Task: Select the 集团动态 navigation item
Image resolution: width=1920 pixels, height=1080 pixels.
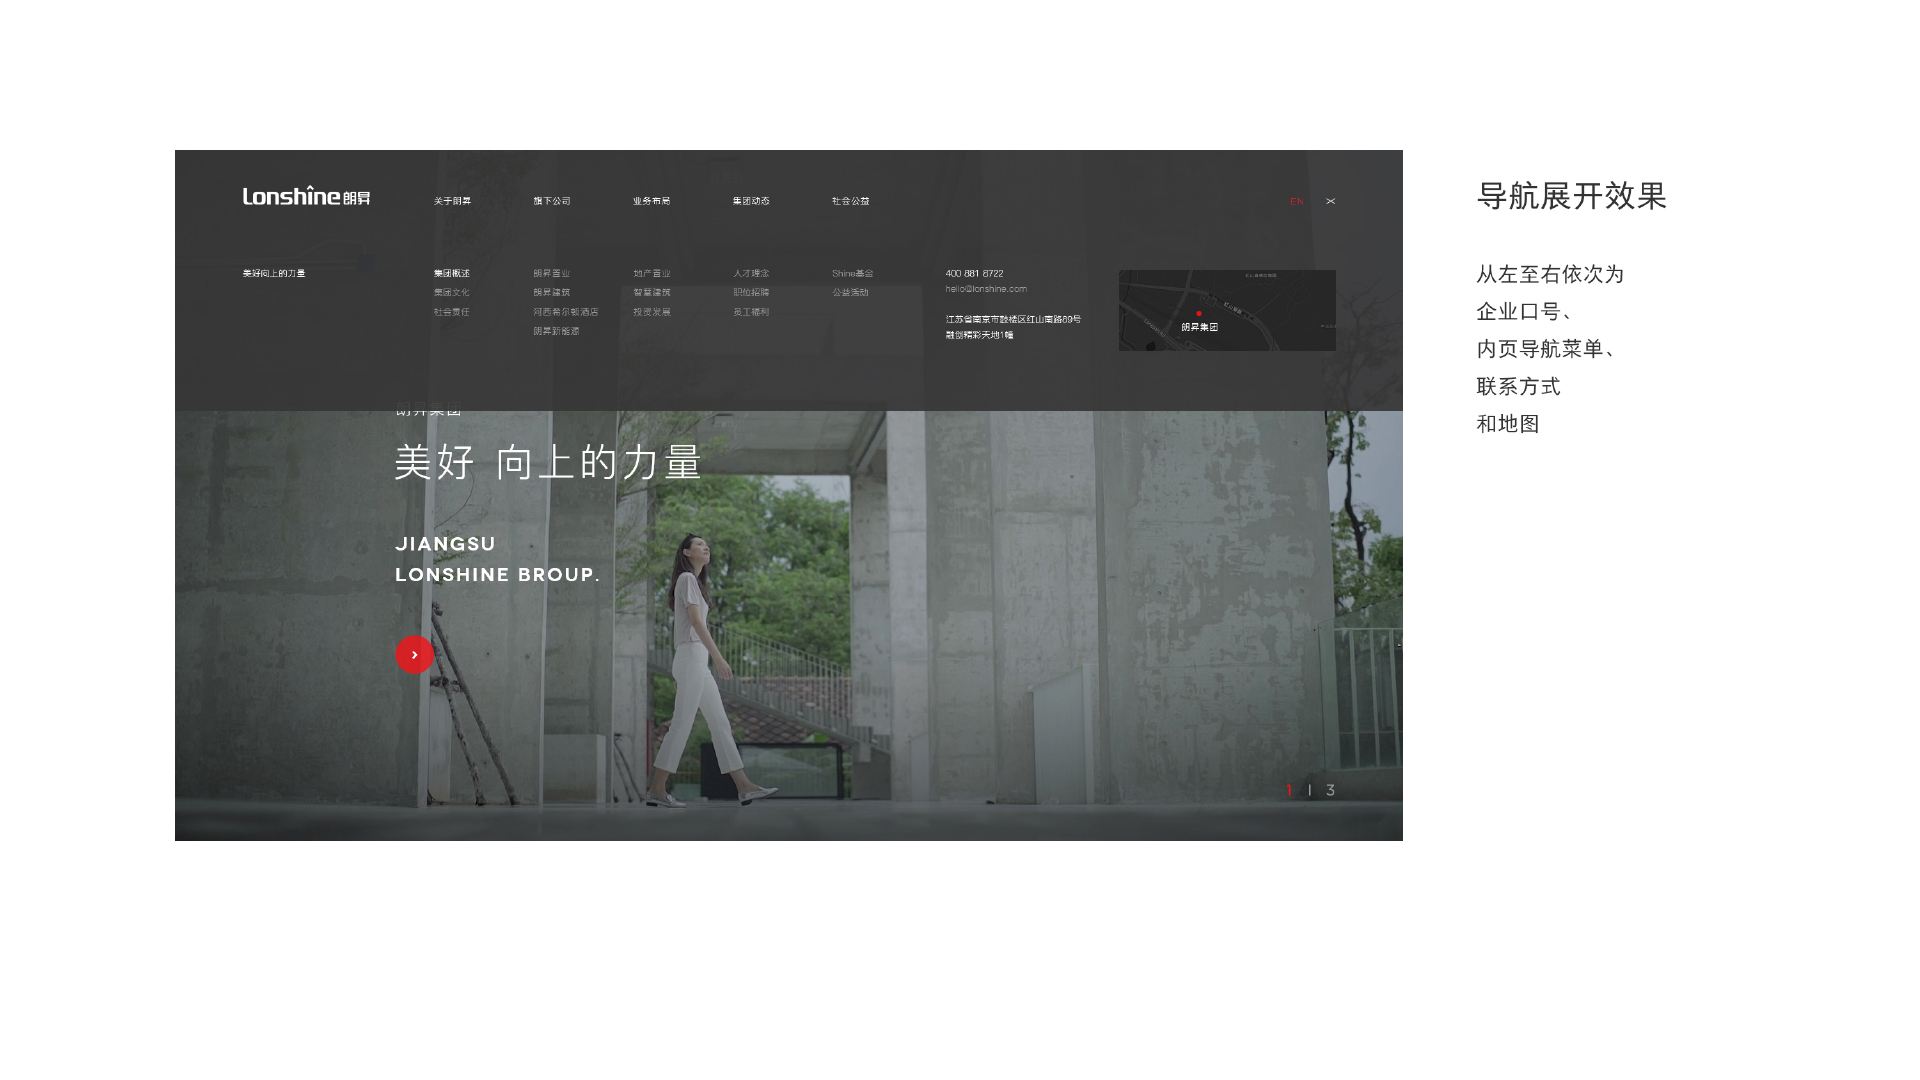Action: [x=751, y=201]
